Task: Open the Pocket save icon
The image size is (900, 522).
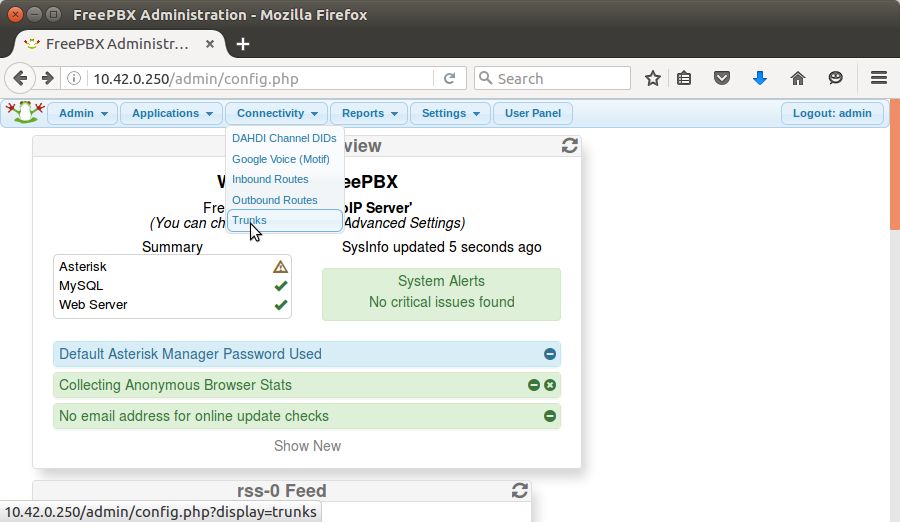Action: (722, 78)
